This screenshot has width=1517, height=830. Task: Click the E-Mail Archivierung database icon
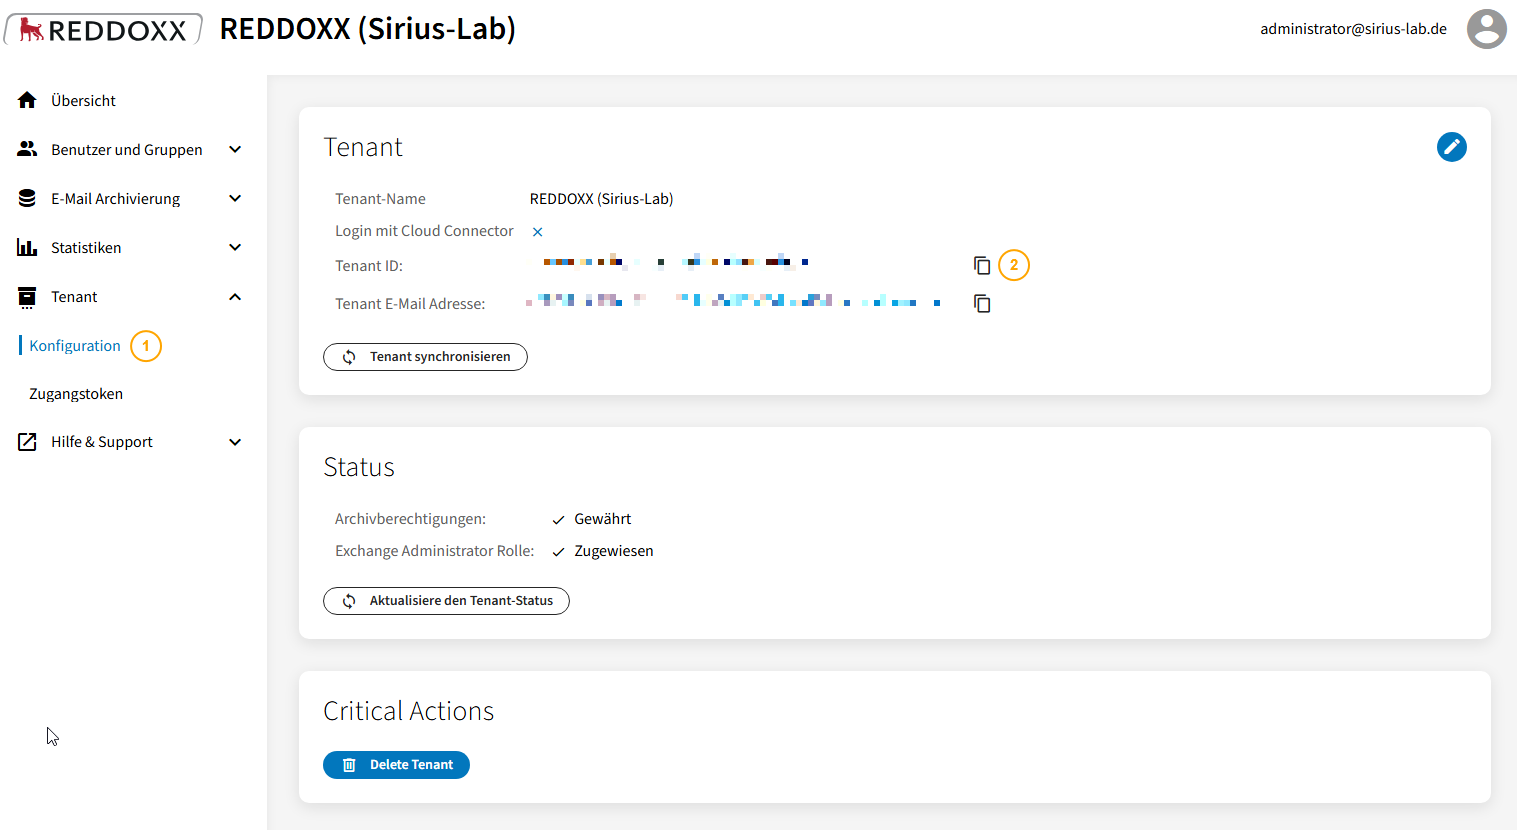pyautogui.click(x=27, y=198)
